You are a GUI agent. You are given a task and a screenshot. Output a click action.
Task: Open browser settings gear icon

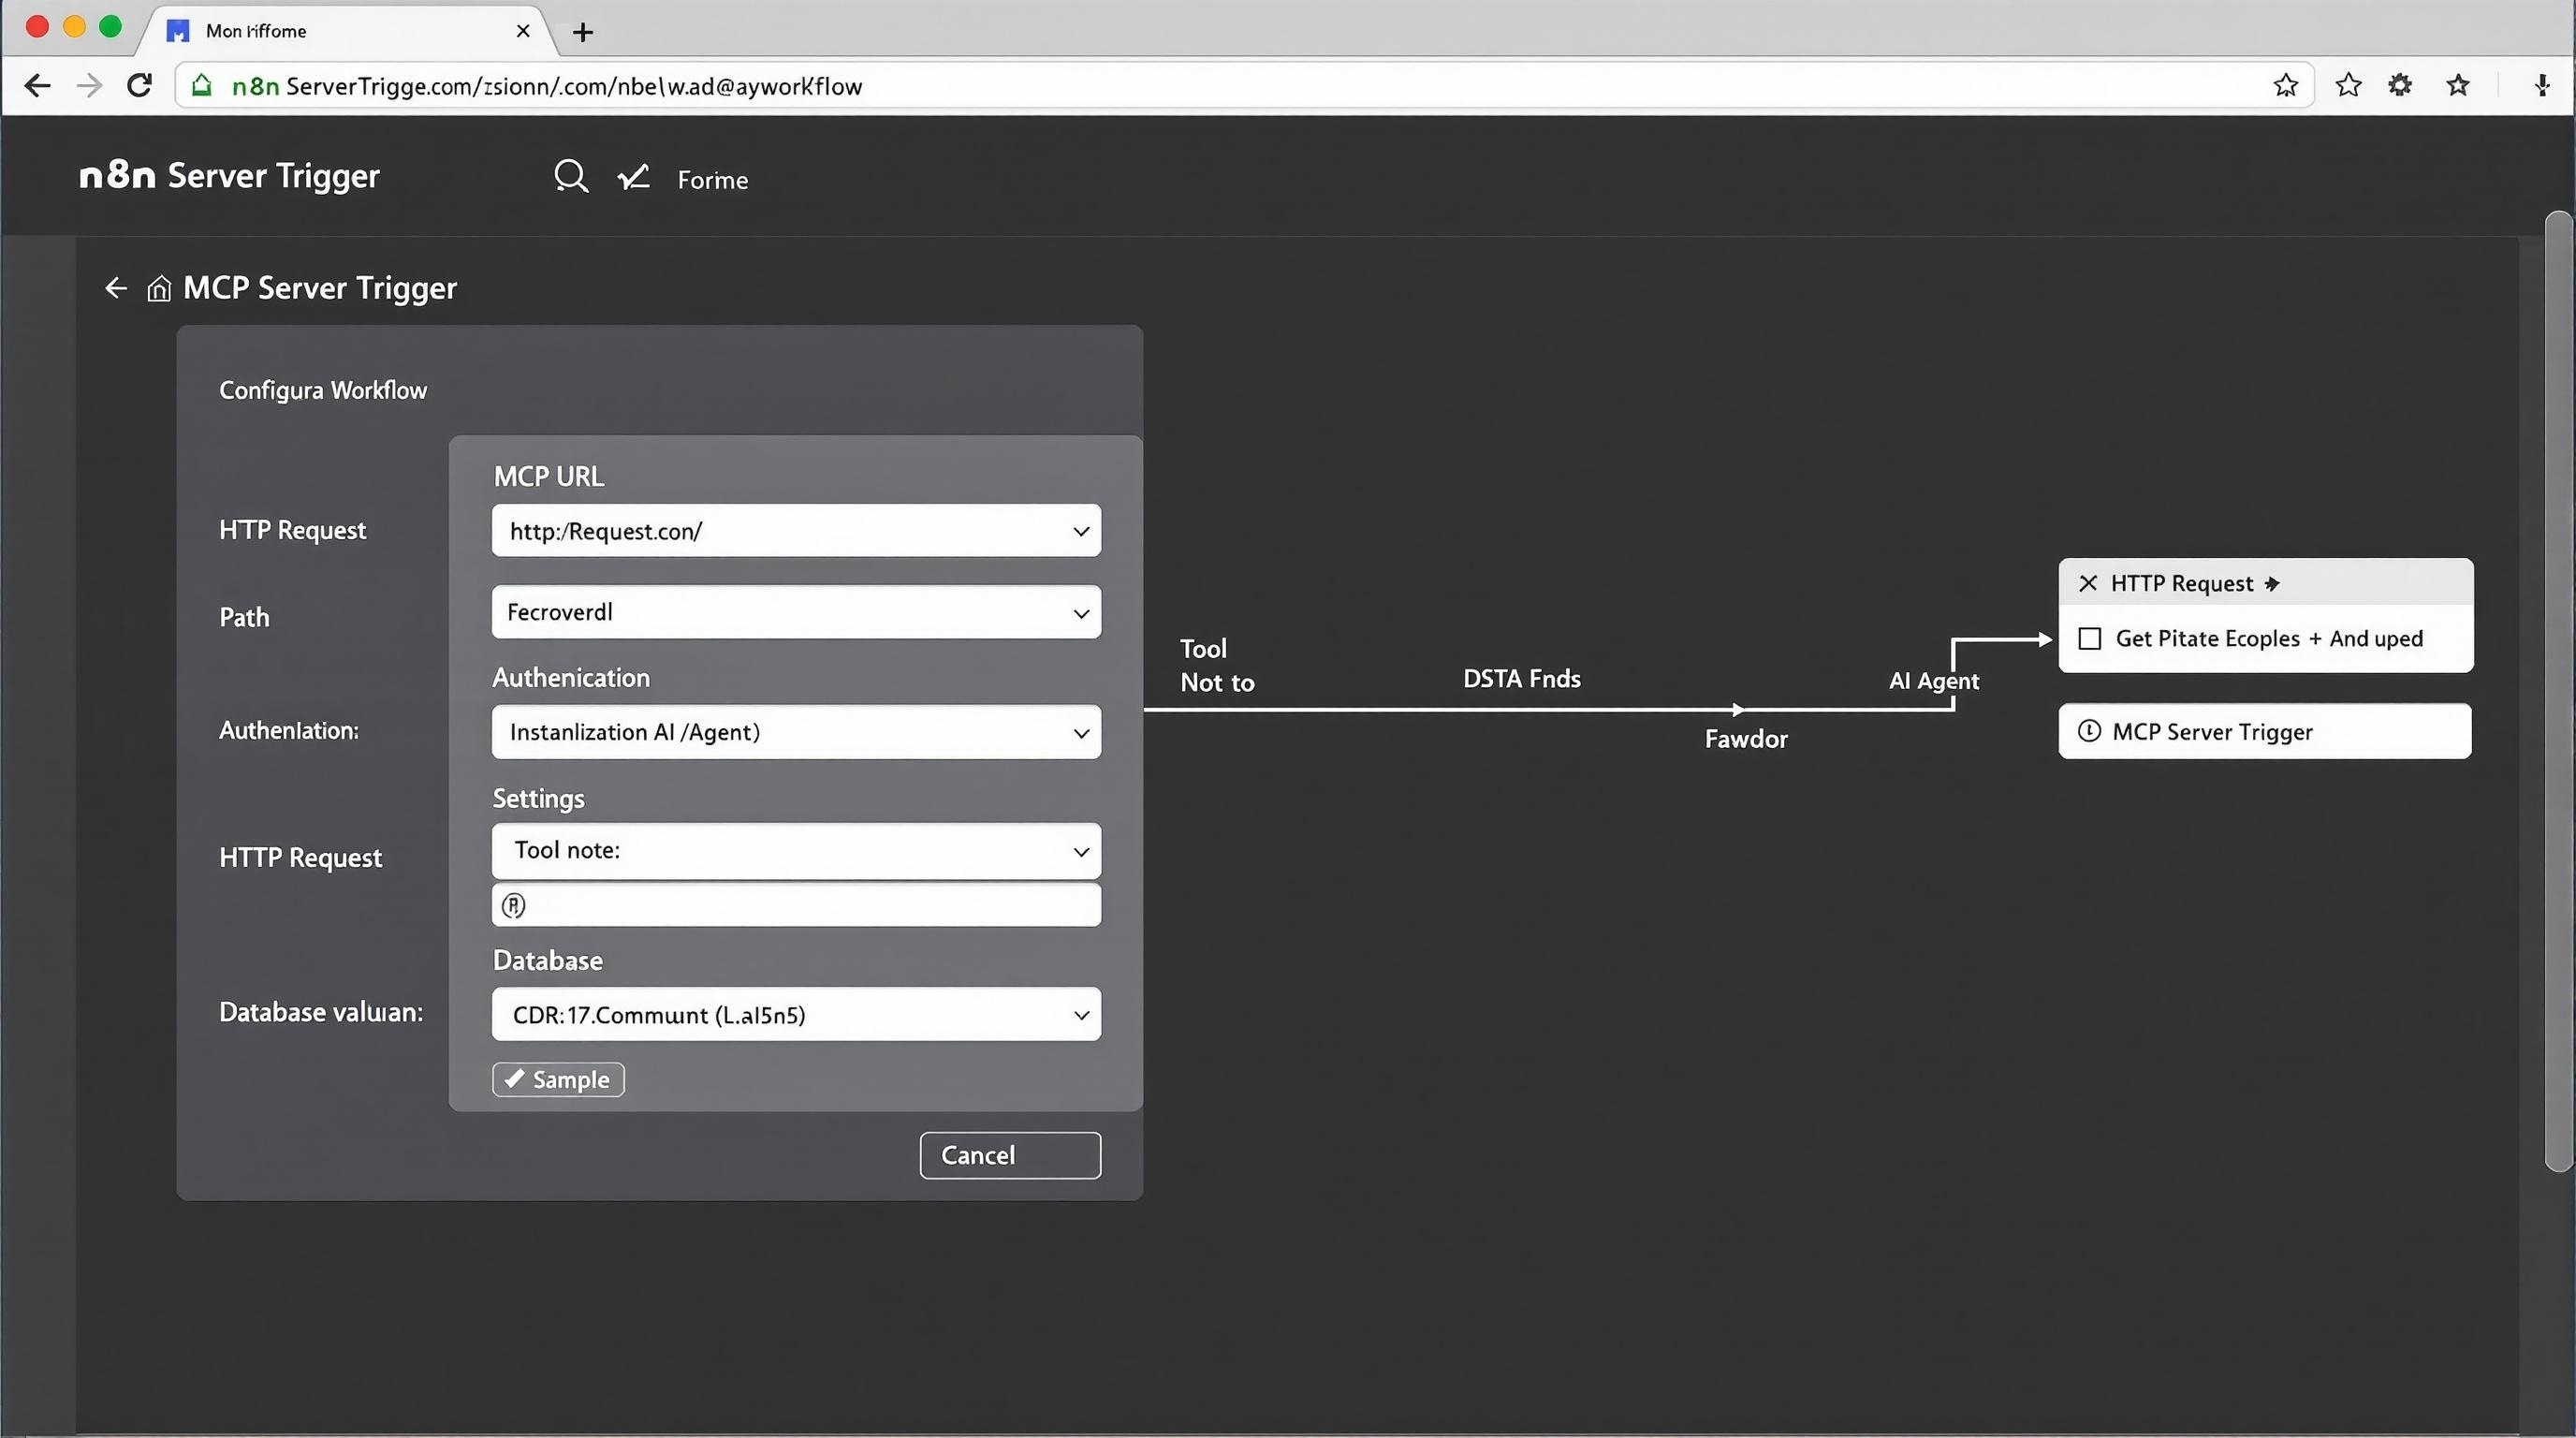[x=2400, y=86]
